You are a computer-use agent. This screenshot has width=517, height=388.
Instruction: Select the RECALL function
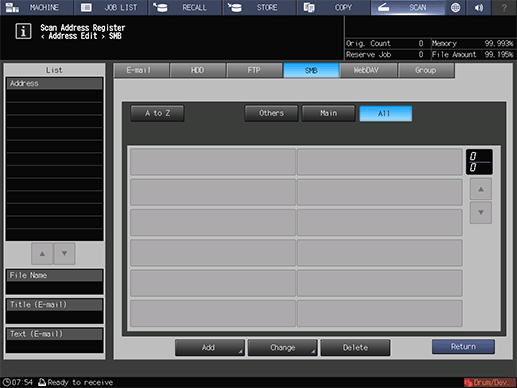[x=185, y=7]
